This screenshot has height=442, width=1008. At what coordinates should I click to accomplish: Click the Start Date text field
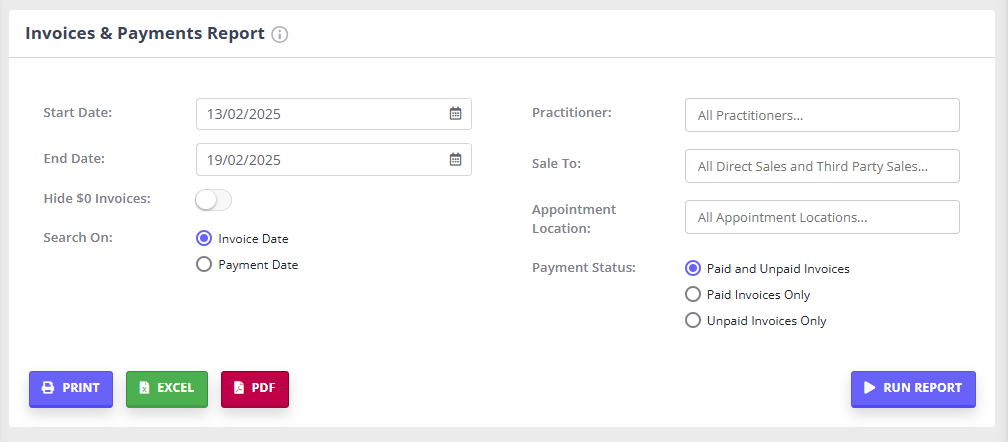[x=334, y=114]
